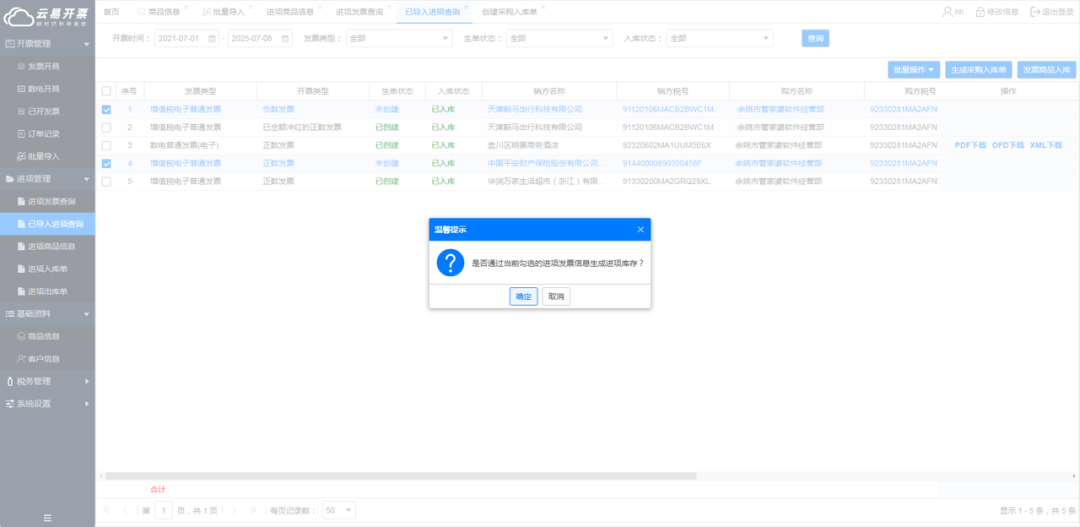Click the 修改信息 lock icon
1080x527 pixels.
point(978,12)
